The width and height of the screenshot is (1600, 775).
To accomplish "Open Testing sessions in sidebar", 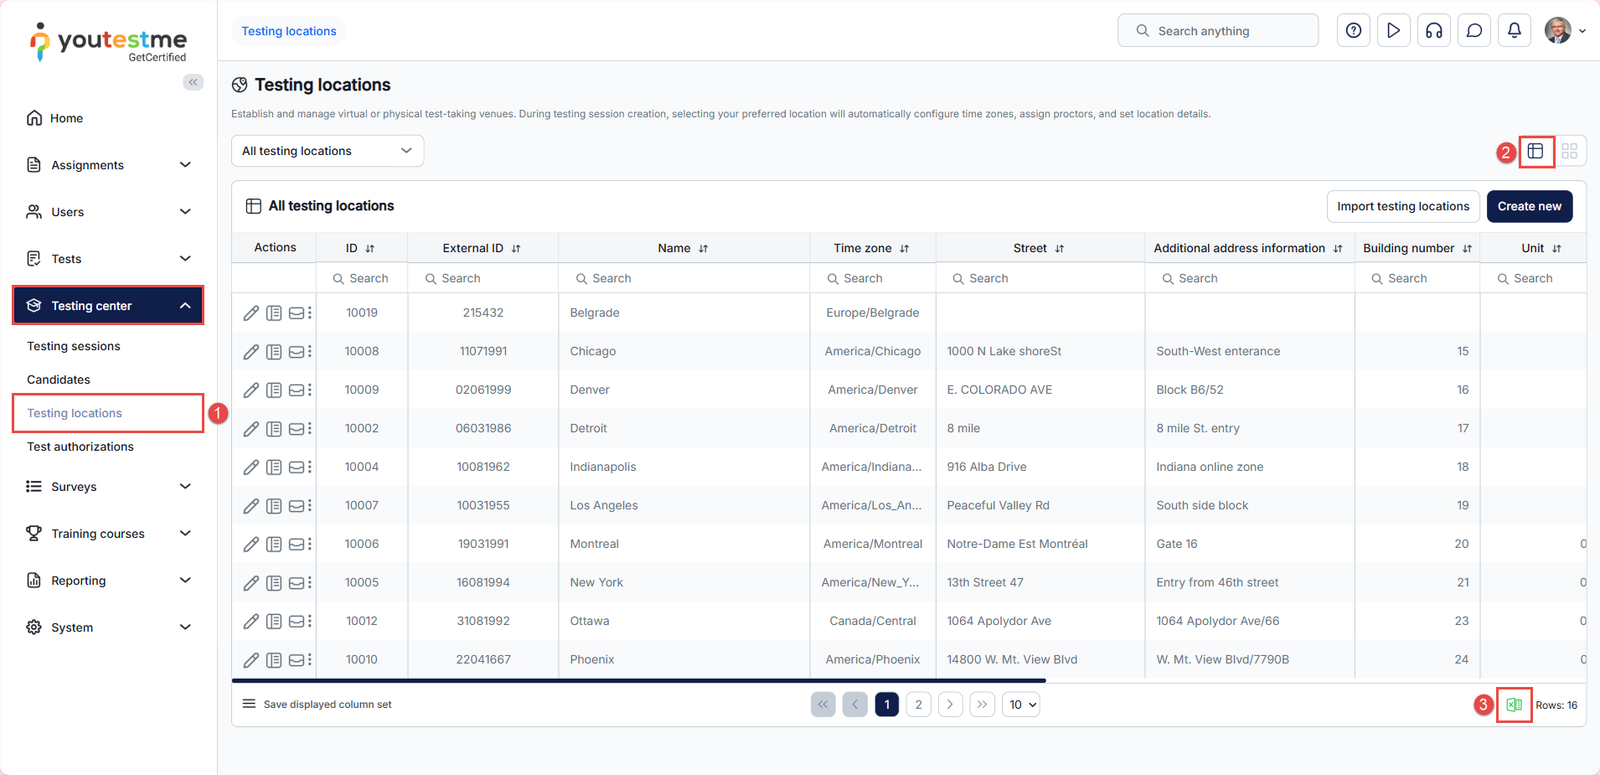I will click(x=73, y=346).
